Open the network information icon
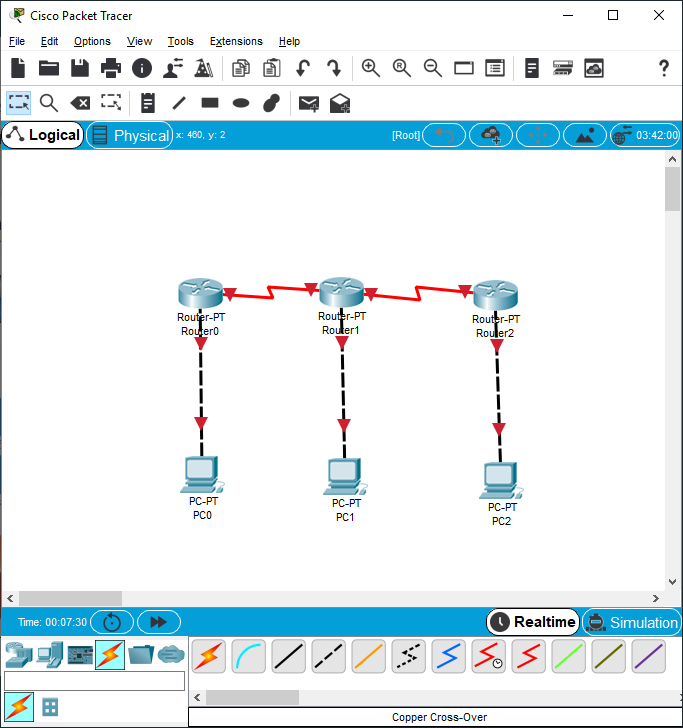683x728 pixels. coord(142,68)
